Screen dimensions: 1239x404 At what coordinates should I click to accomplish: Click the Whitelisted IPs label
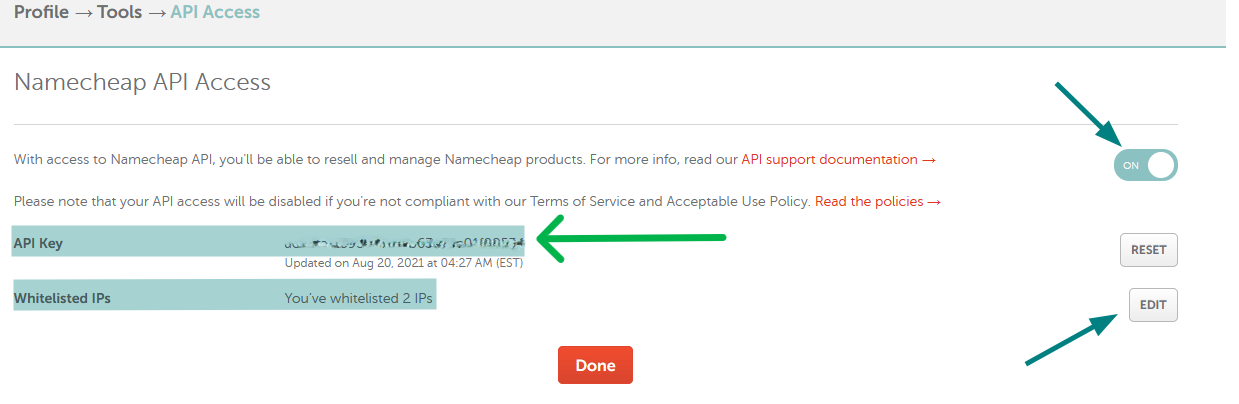(x=62, y=298)
